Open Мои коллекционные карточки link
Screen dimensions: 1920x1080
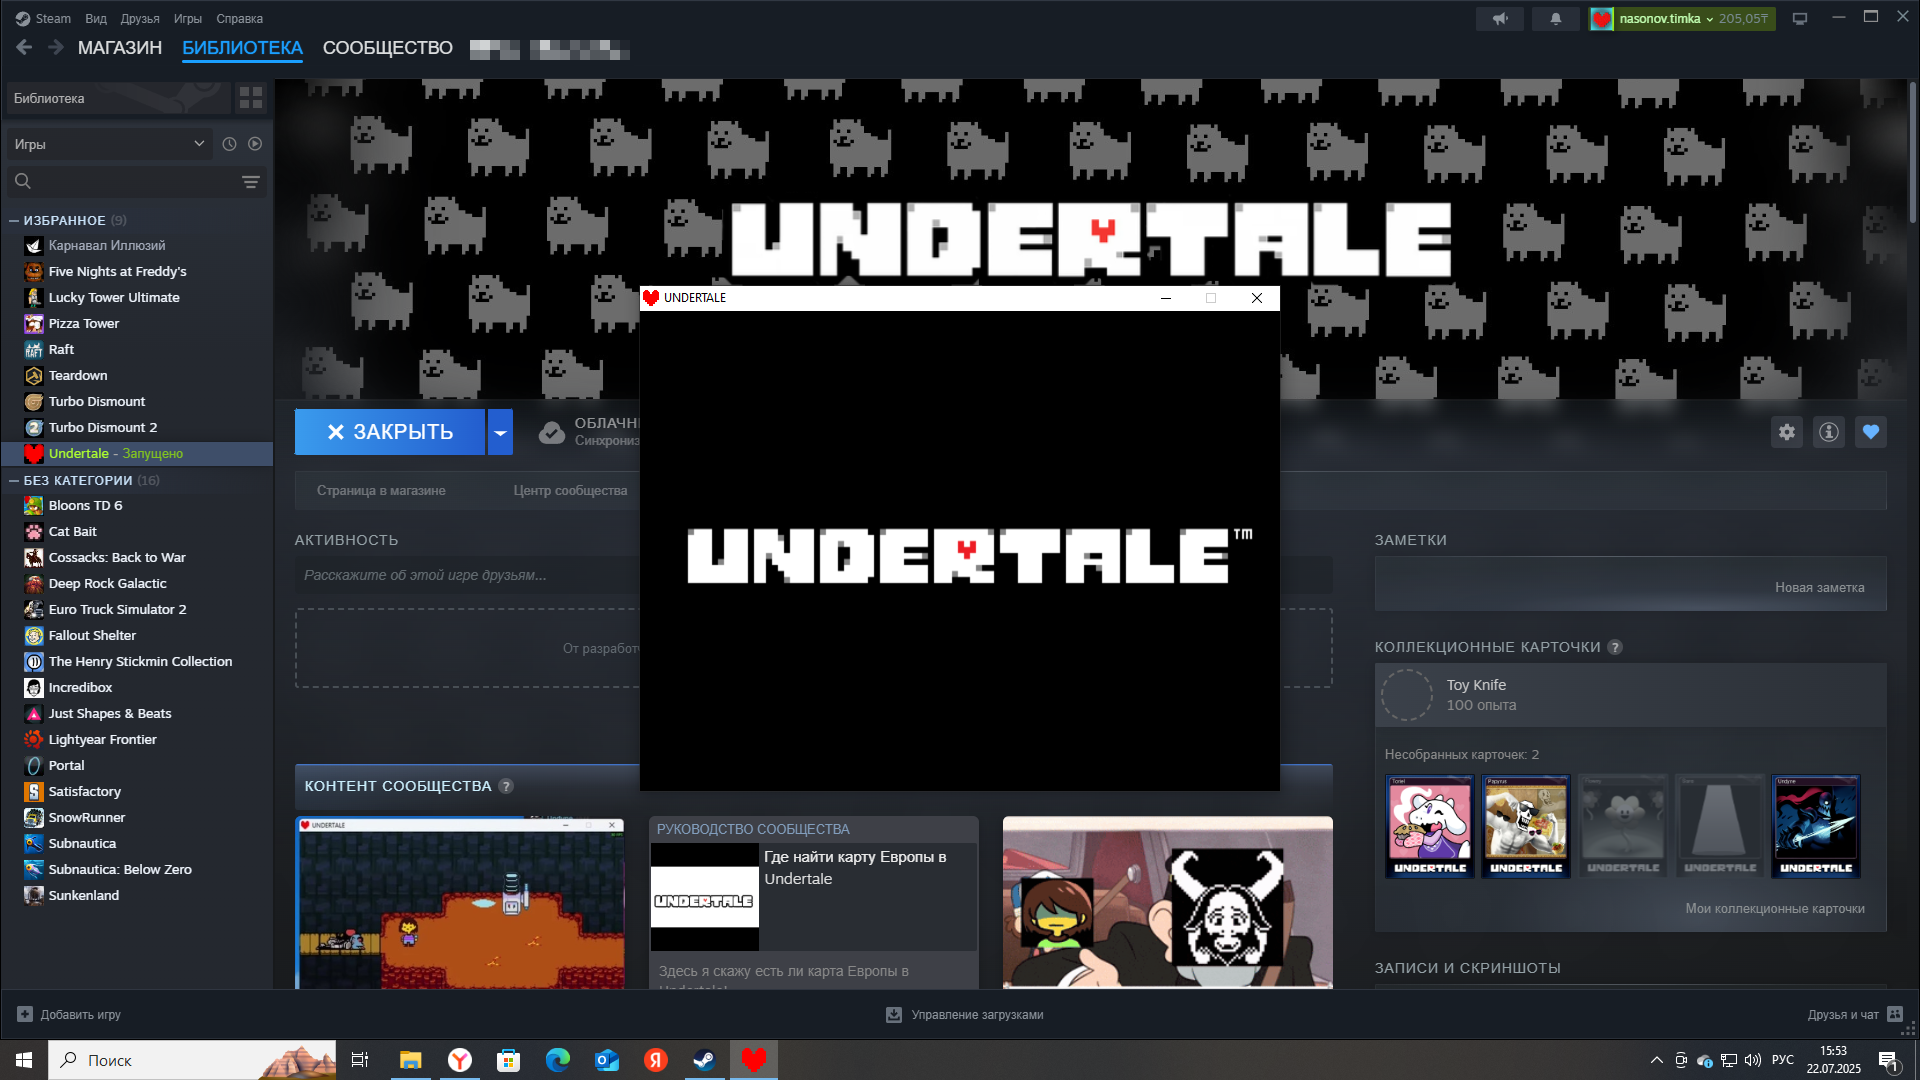(x=1774, y=909)
